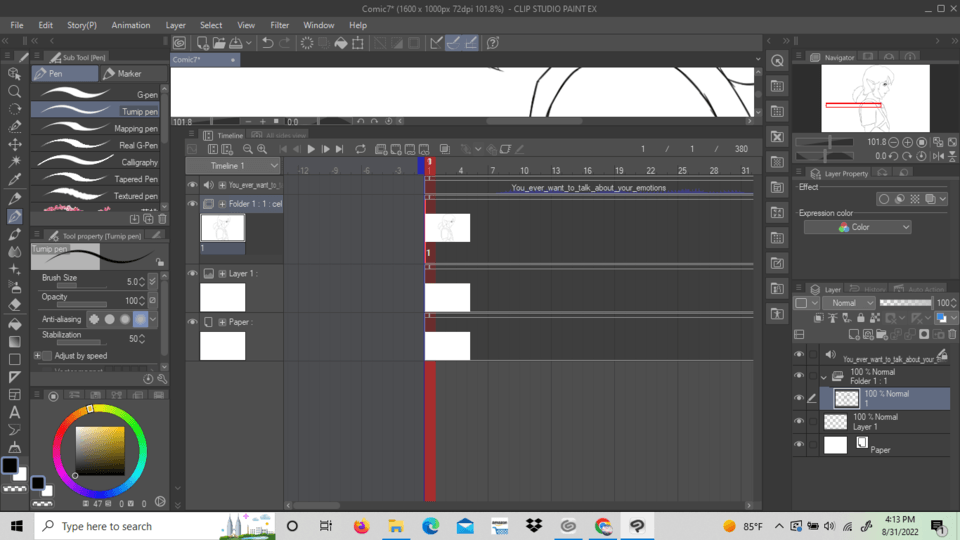Open the Animation menu

tap(130, 25)
